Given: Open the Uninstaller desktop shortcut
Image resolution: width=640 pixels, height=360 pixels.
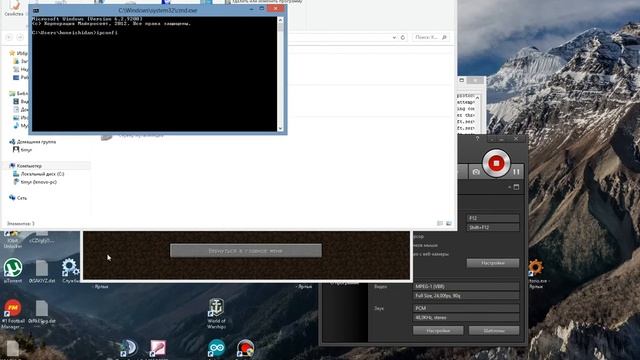Looking at the screenshot, I should pos(13,240).
